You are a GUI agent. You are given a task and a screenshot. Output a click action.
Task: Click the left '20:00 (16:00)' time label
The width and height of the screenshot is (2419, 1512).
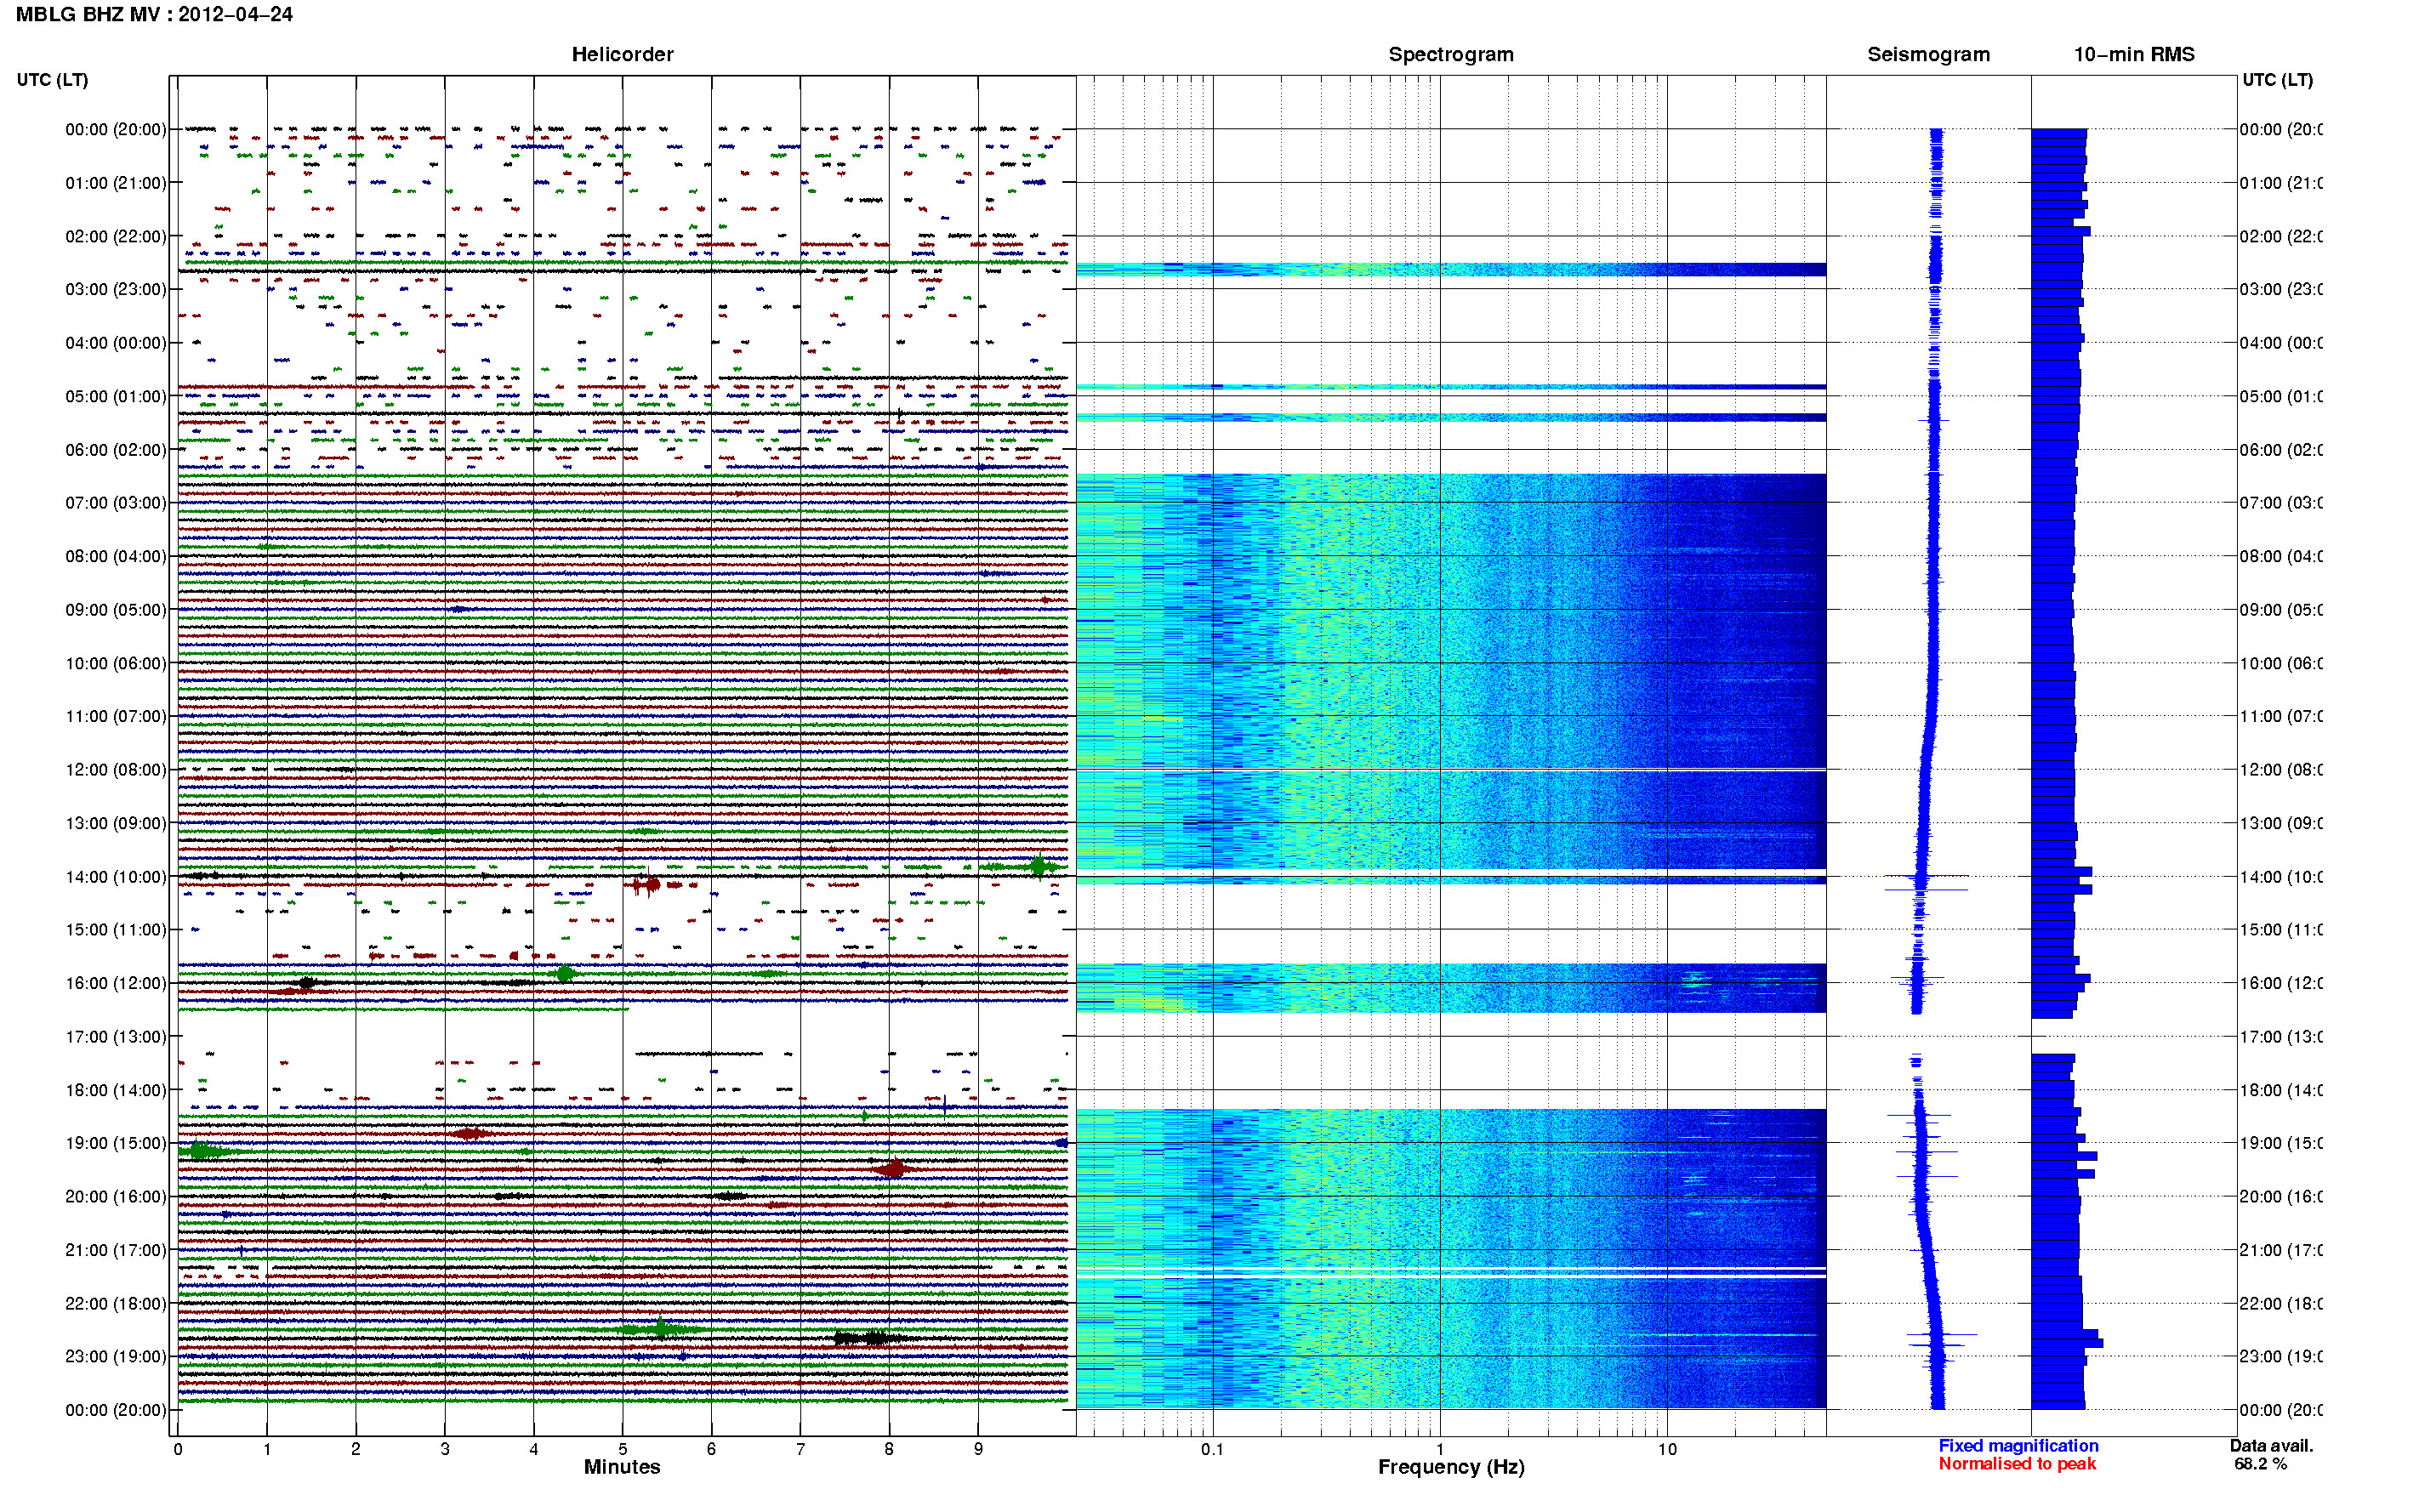click(116, 1196)
